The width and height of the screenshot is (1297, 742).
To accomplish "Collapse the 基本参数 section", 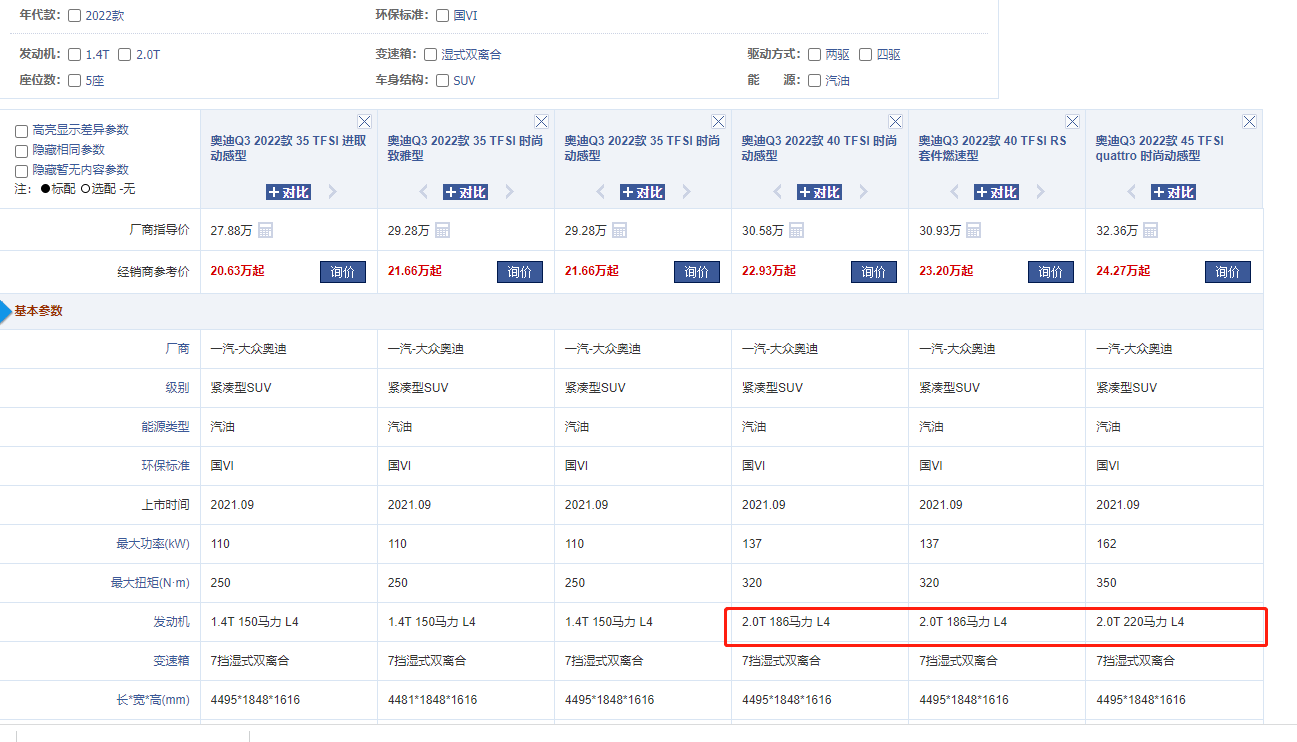I will [x=40, y=311].
